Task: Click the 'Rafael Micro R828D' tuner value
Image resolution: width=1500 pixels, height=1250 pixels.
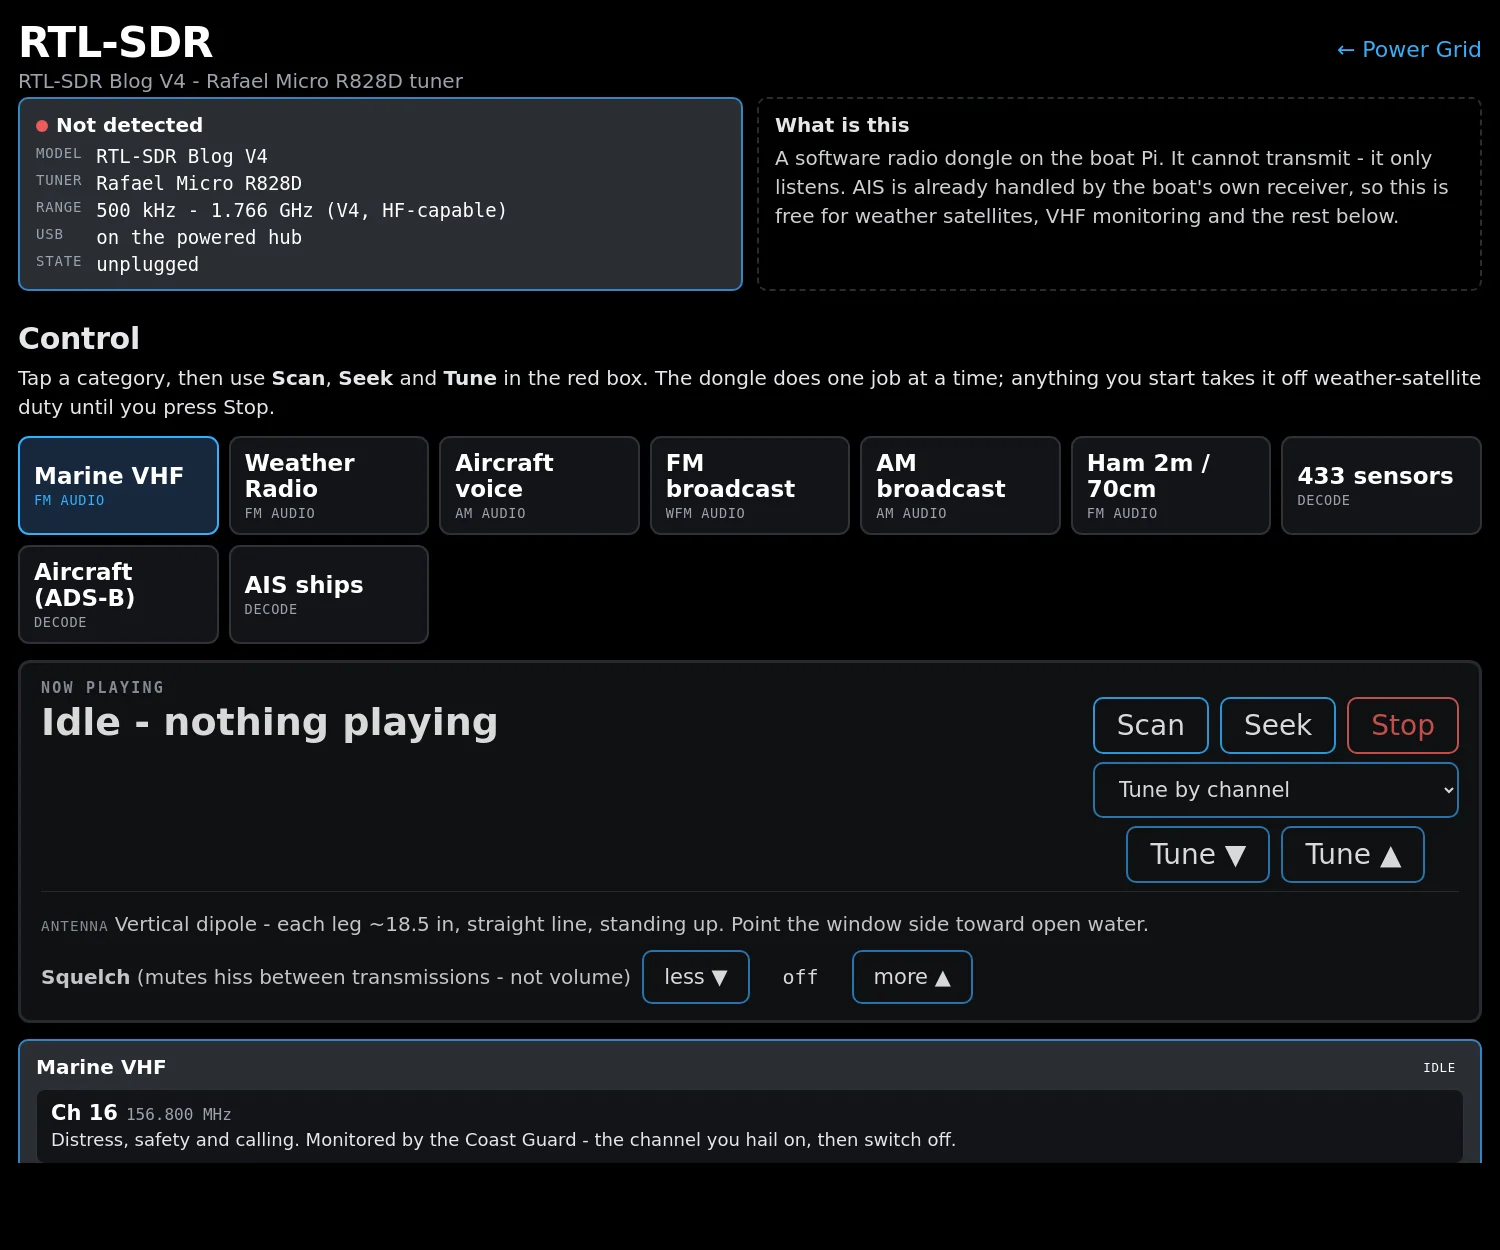Action: click(x=199, y=183)
